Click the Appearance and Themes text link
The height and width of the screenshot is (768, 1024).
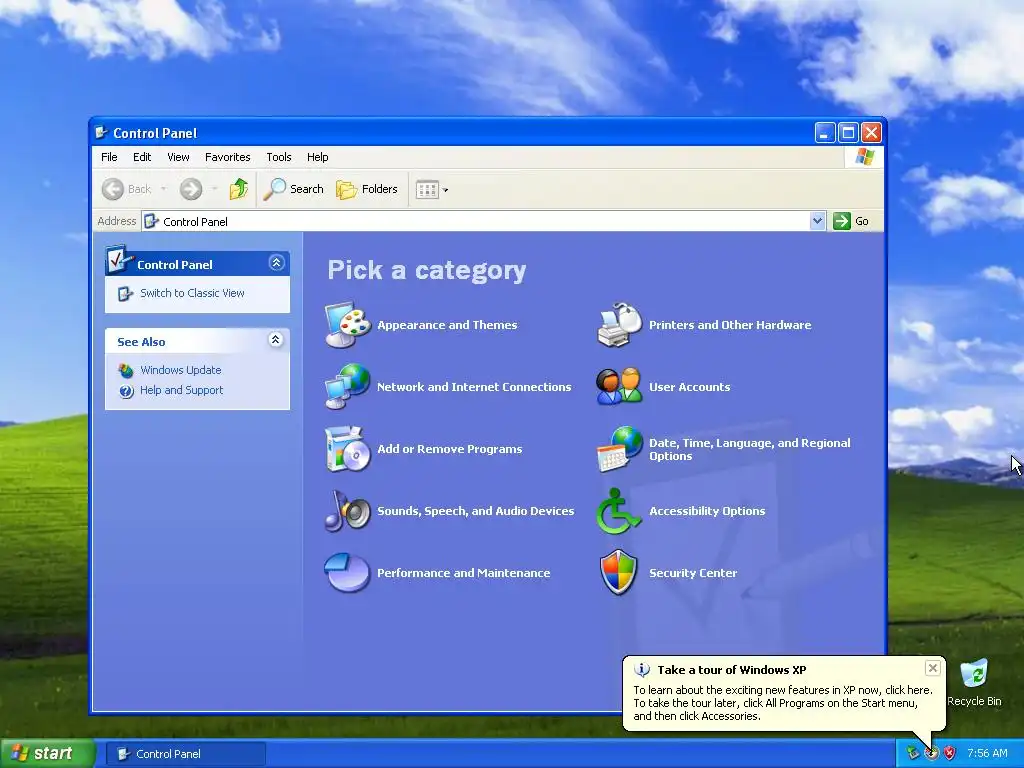click(x=447, y=325)
